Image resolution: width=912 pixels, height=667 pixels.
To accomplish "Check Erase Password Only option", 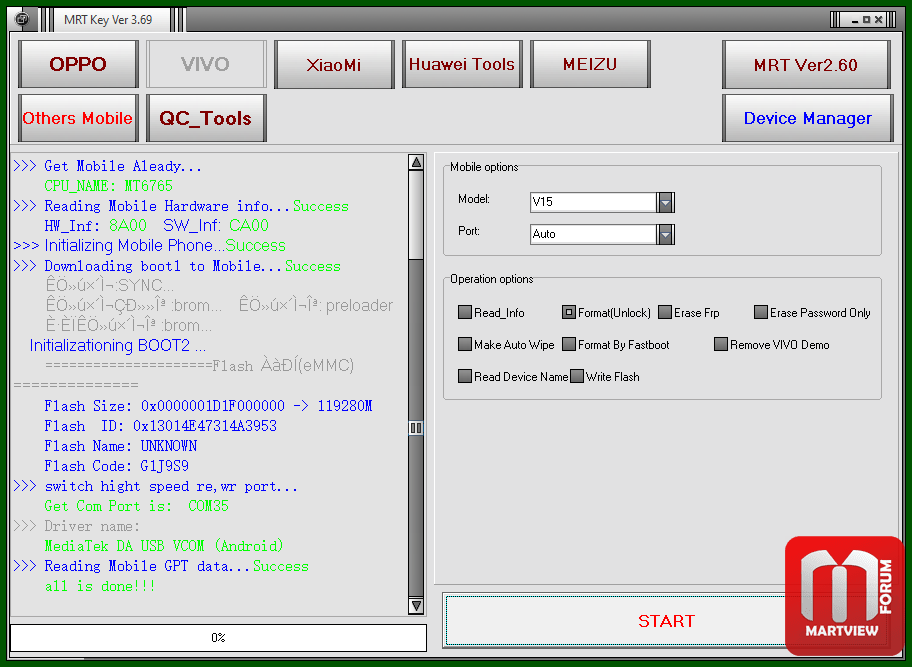I will (761, 312).
